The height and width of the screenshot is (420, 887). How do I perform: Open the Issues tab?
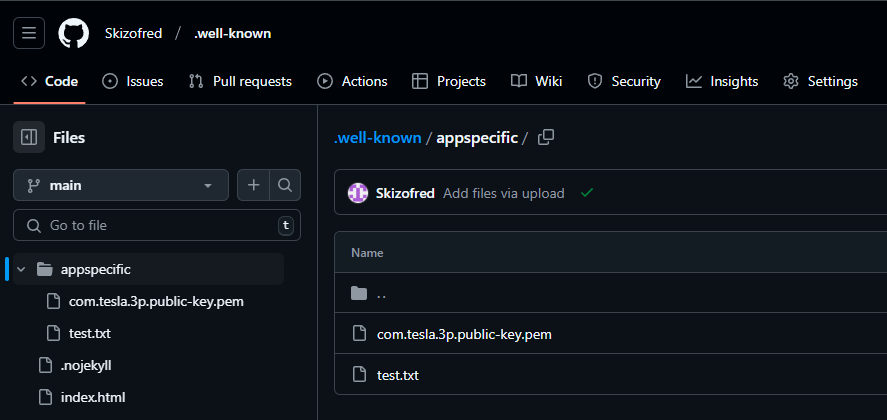click(x=133, y=82)
